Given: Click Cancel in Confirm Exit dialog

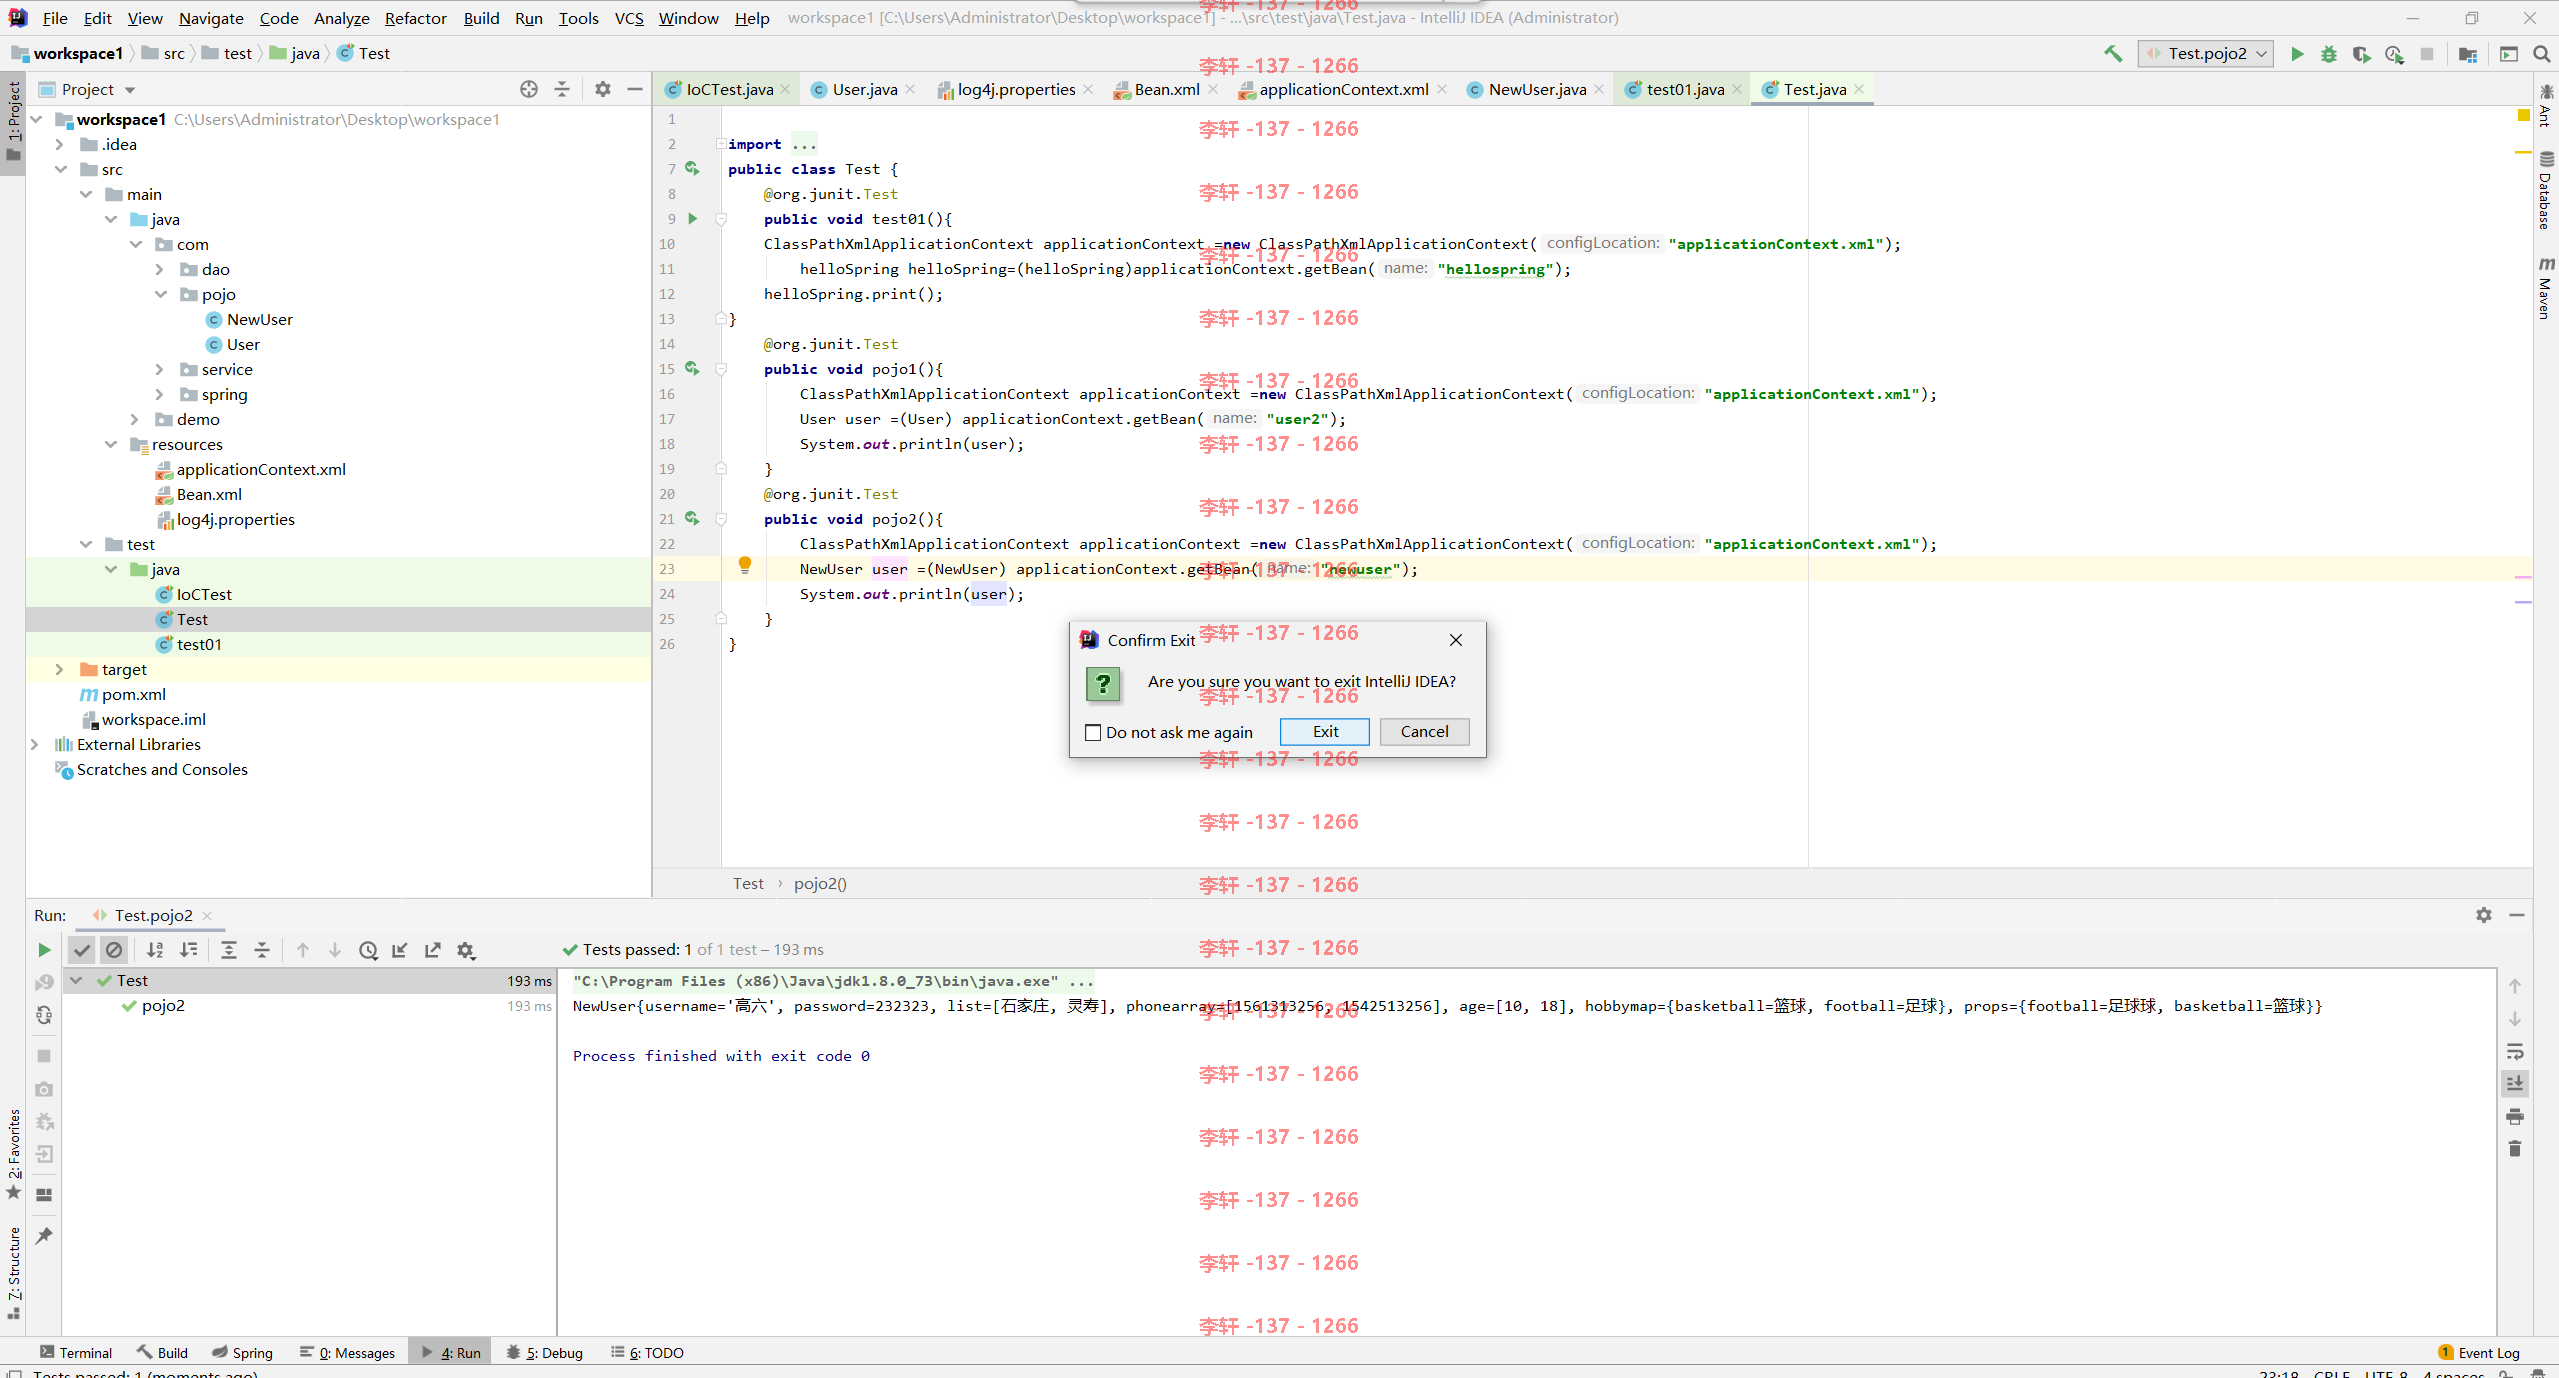Looking at the screenshot, I should point(1424,732).
